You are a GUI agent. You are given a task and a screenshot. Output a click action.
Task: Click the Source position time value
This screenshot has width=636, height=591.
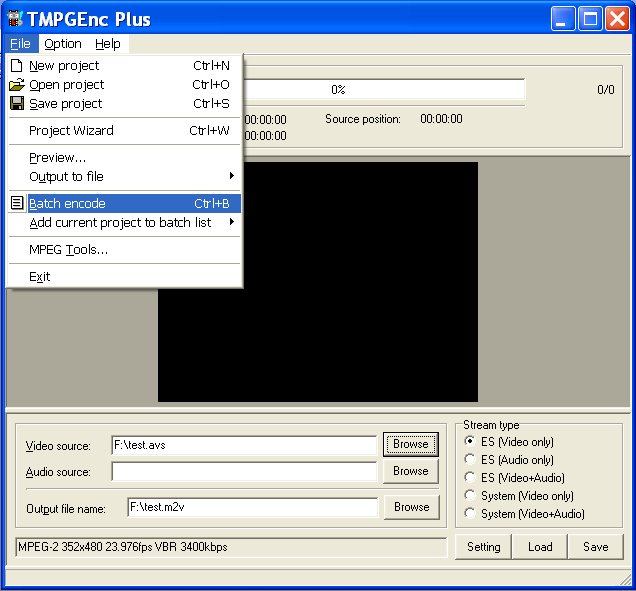(x=441, y=119)
